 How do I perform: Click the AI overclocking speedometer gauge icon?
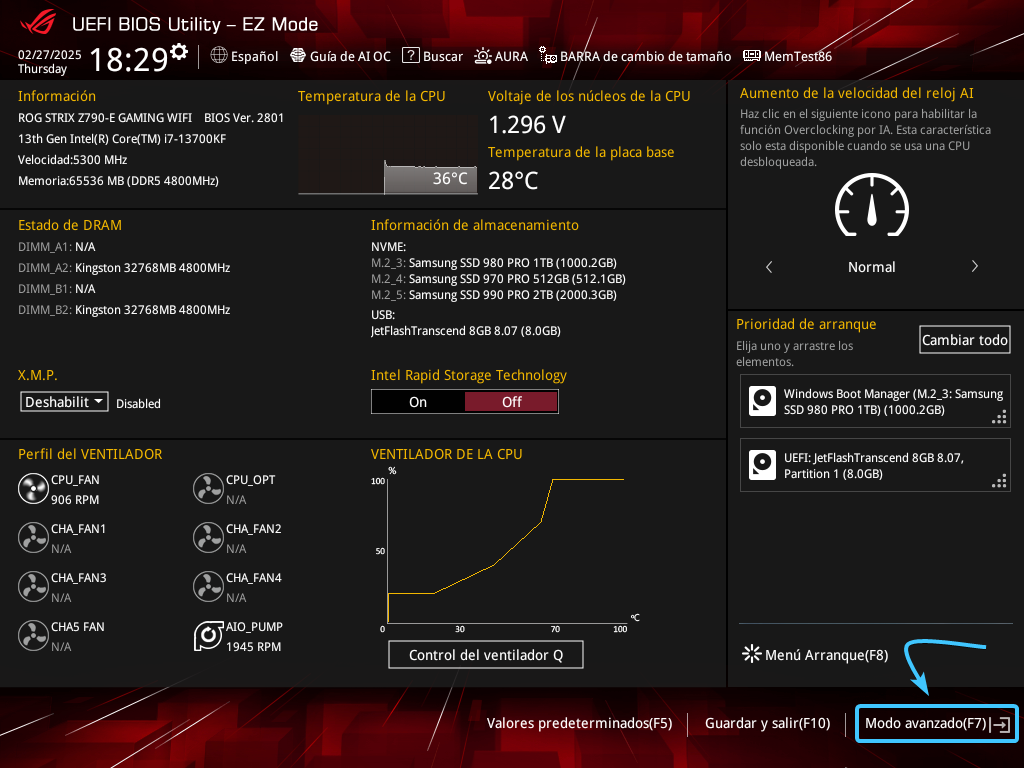872,205
